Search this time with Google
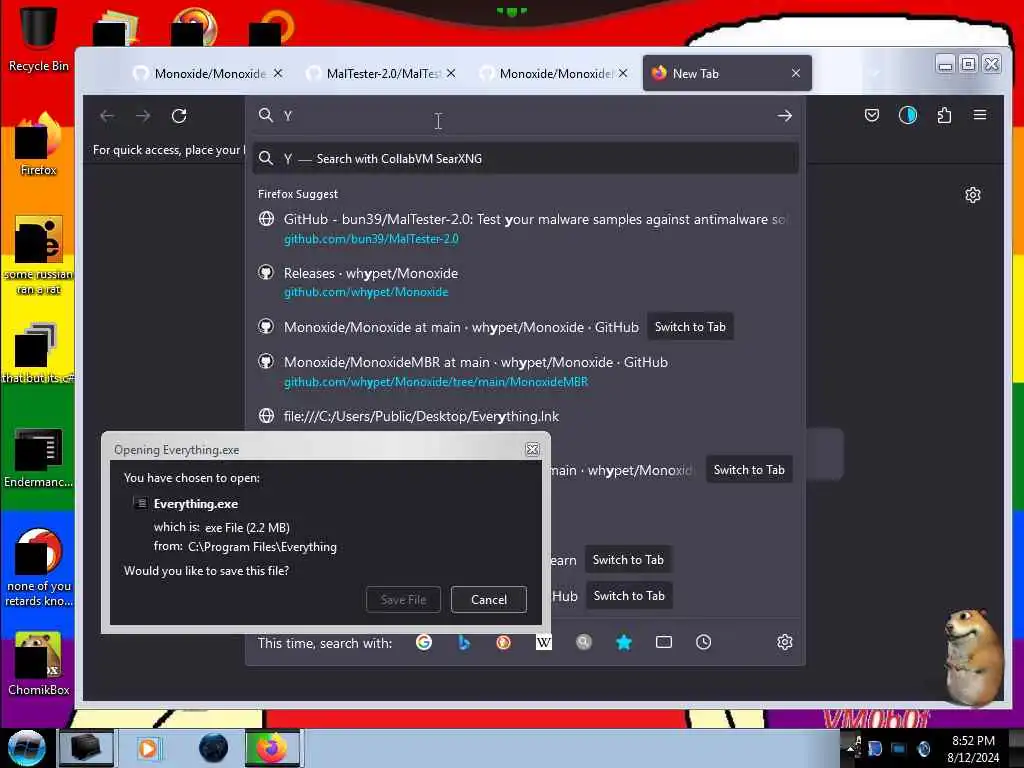Screen dimensions: 1024x768 [424, 643]
